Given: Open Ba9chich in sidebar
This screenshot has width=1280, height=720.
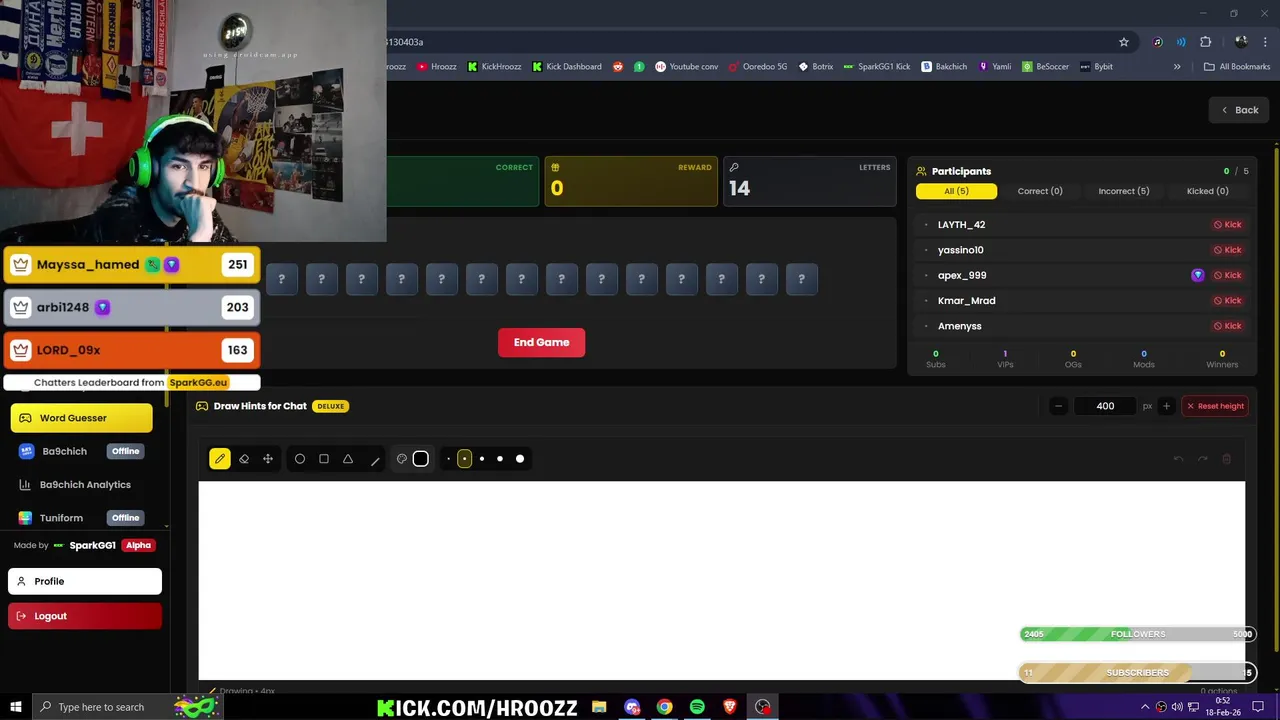Looking at the screenshot, I should tap(81, 451).
